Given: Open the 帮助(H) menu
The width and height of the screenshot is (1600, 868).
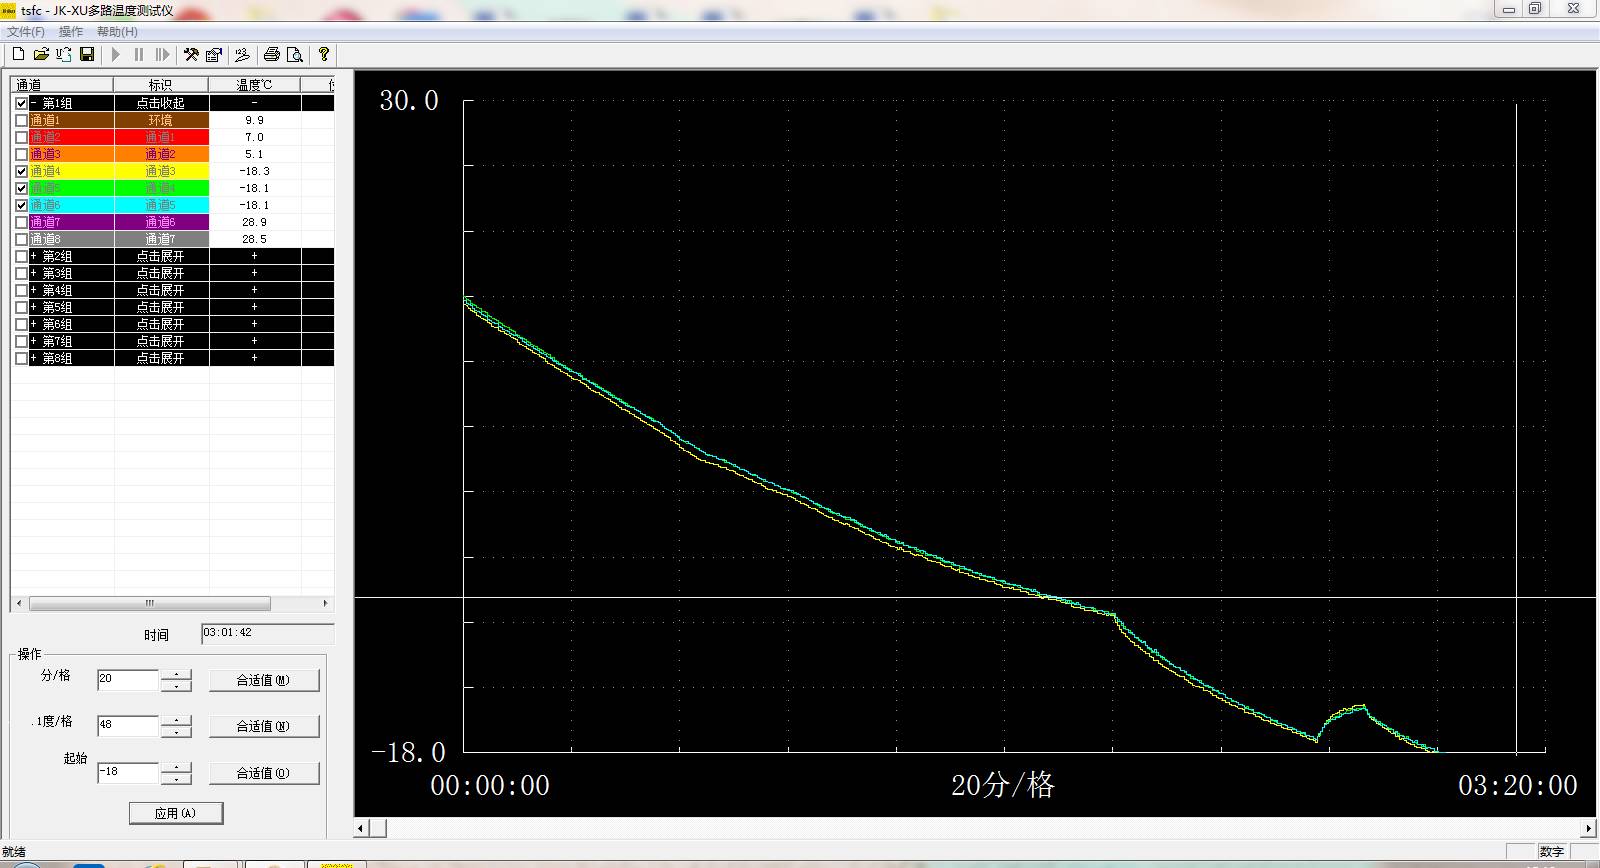Looking at the screenshot, I should tap(117, 32).
